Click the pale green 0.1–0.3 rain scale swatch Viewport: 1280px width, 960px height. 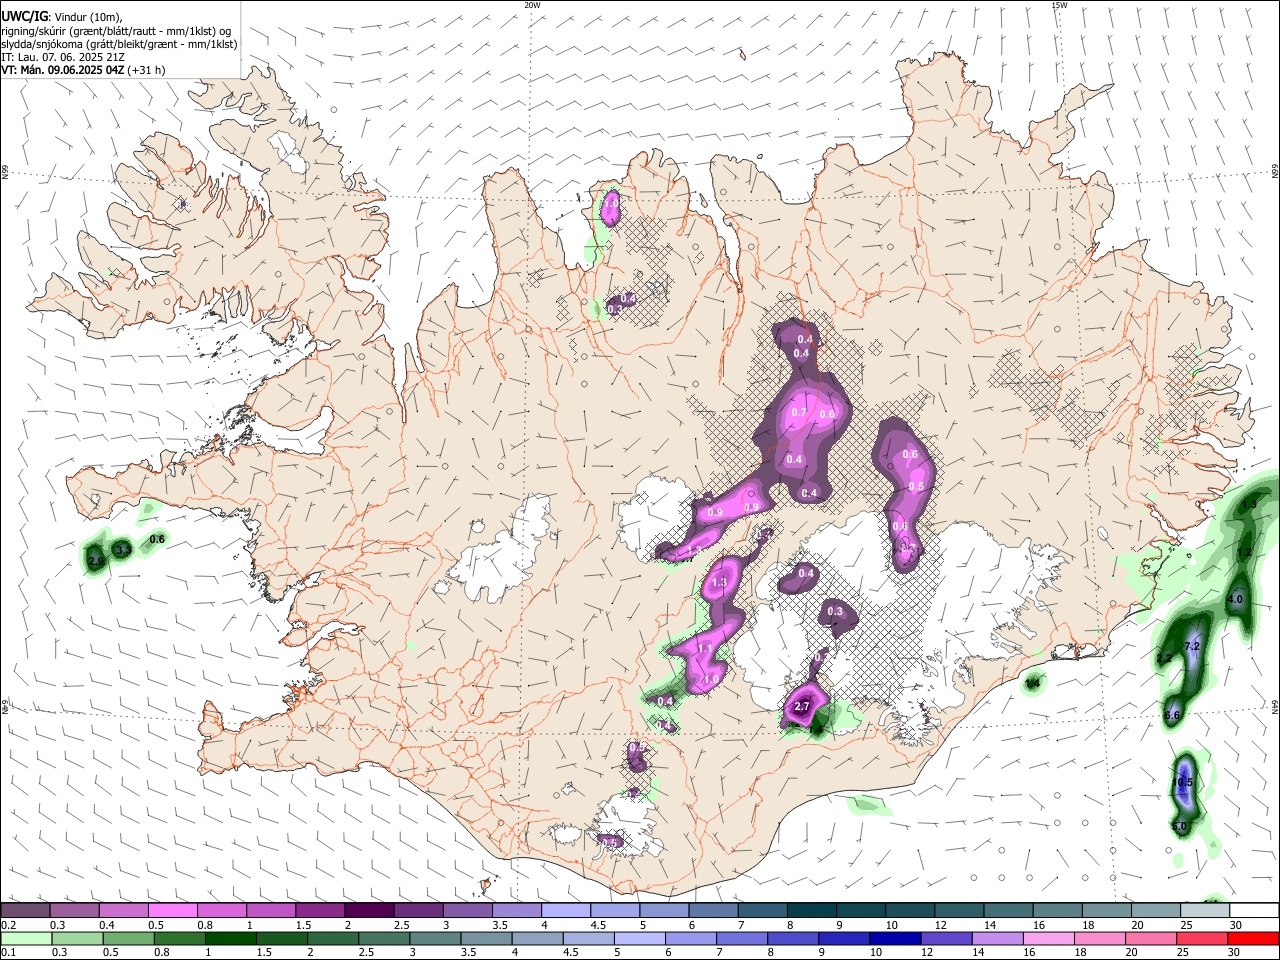26,939
